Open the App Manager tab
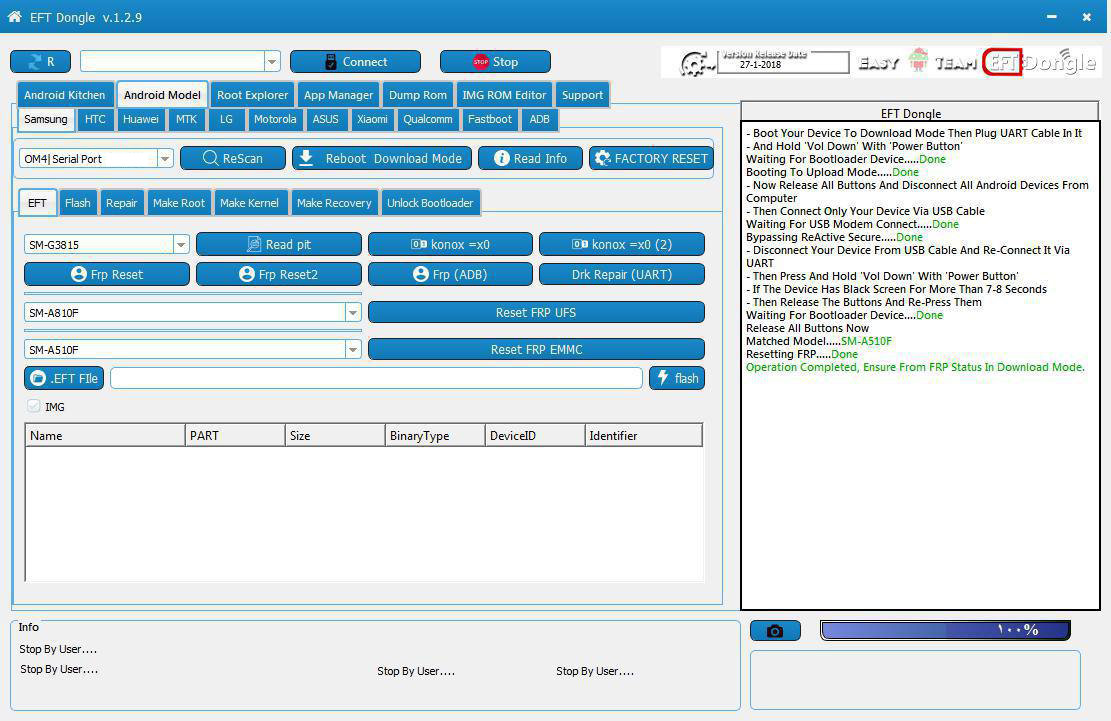This screenshot has width=1111, height=721. coord(338,95)
